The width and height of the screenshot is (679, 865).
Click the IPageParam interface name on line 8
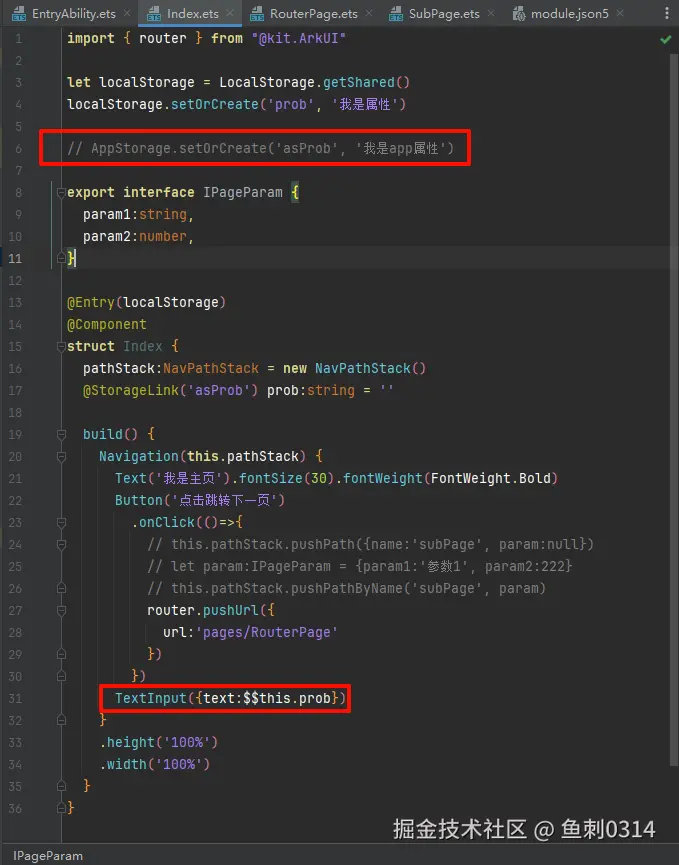click(x=243, y=193)
